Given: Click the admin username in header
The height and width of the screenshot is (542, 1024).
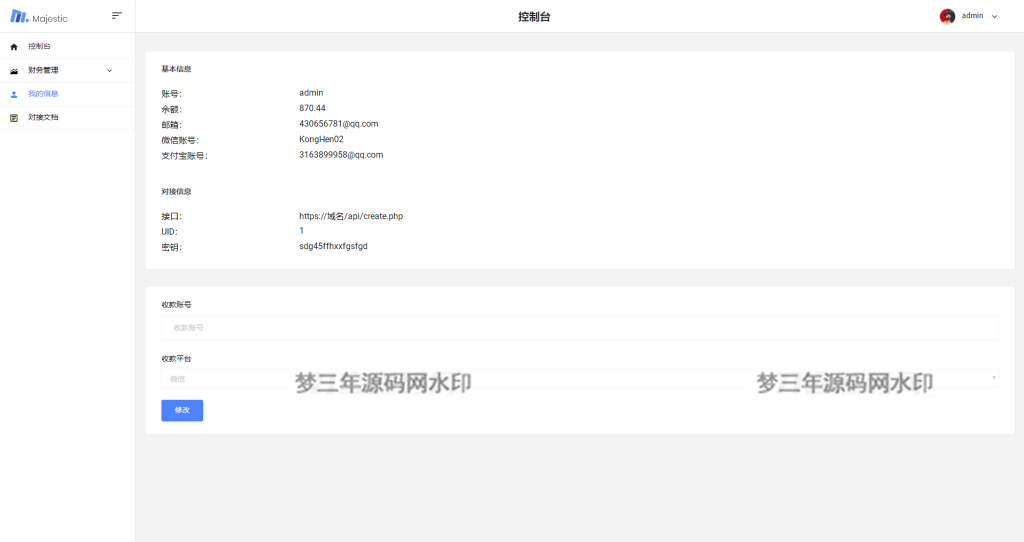Looking at the screenshot, I should [x=972, y=16].
